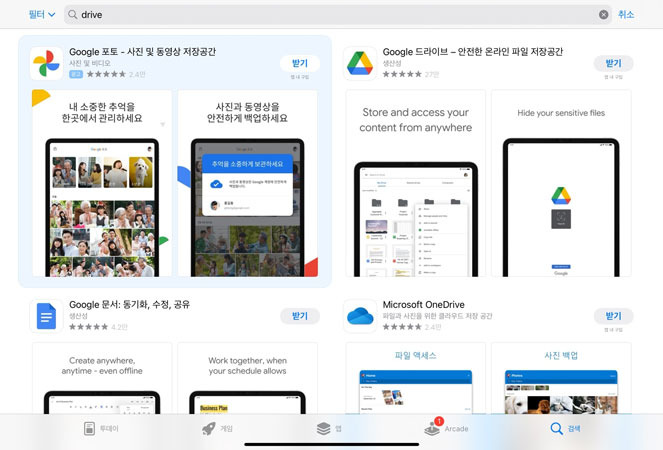Click the Google 드라이브 star rating

pyautogui.click(x=402, y=74)
